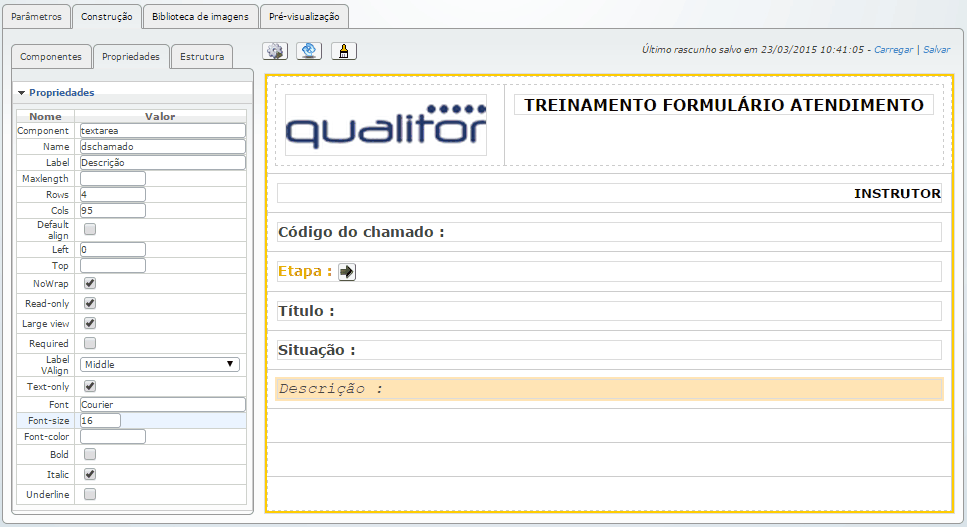Click the arrow icon next to Etapa
This screenshot has height=527, width=967.
click(x=347, y=272)
